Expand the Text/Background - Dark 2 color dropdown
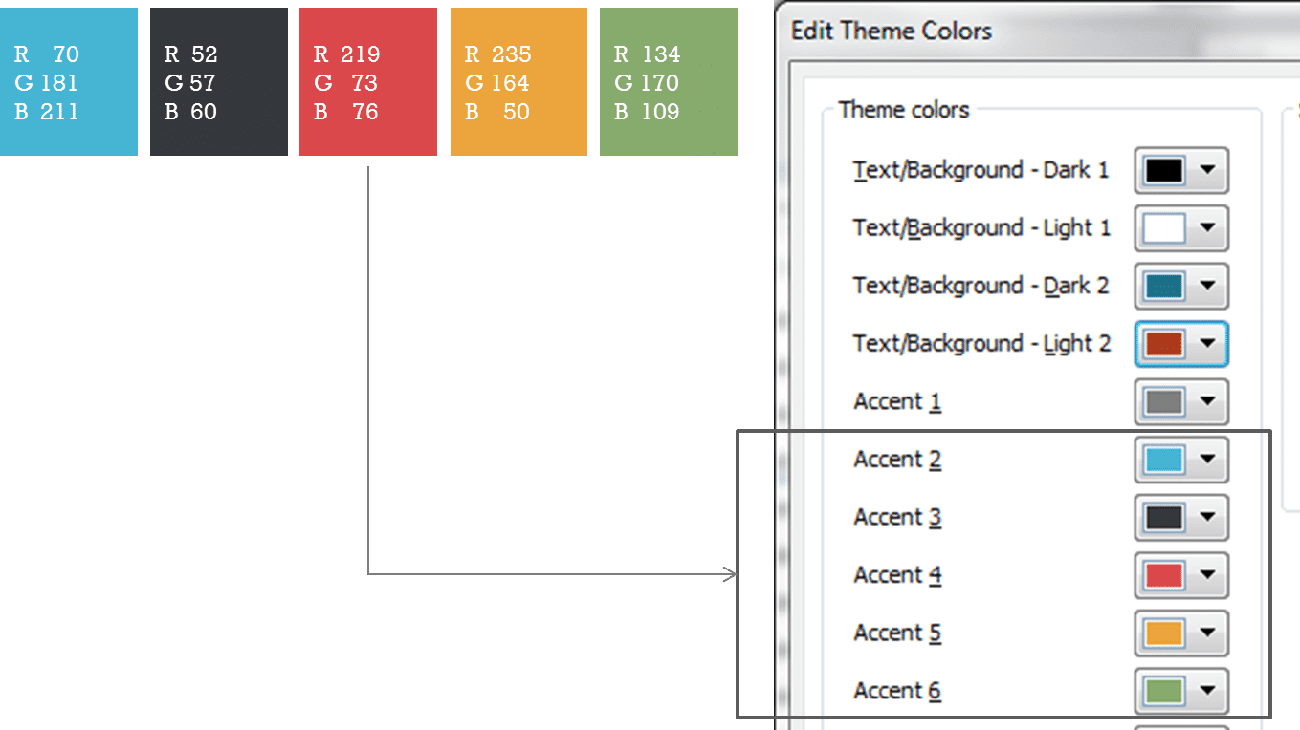Viewport: 1300px width, 730px height. (x=1205, y=286)
